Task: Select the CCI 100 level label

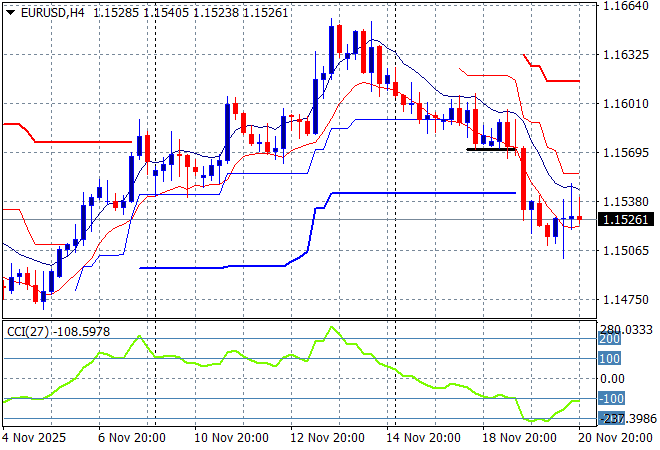Action: (x=609, y=359)
